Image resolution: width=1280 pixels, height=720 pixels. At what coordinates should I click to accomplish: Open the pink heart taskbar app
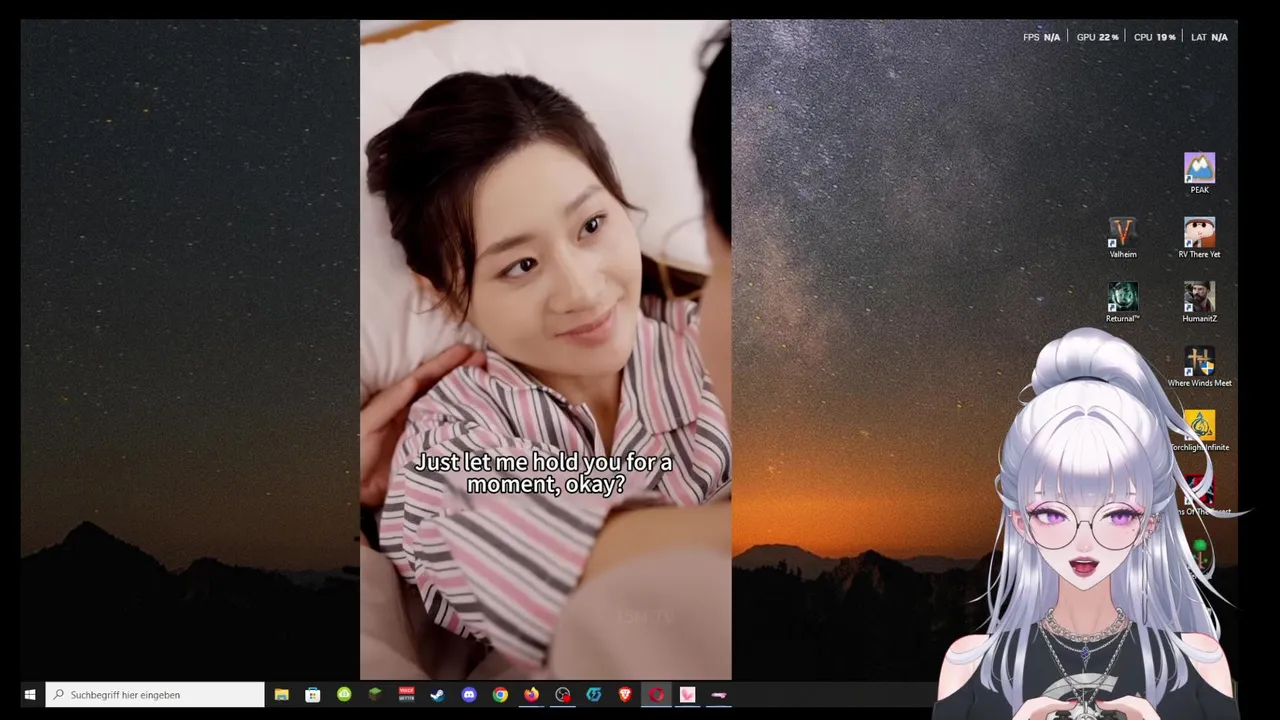coord(687,694)
